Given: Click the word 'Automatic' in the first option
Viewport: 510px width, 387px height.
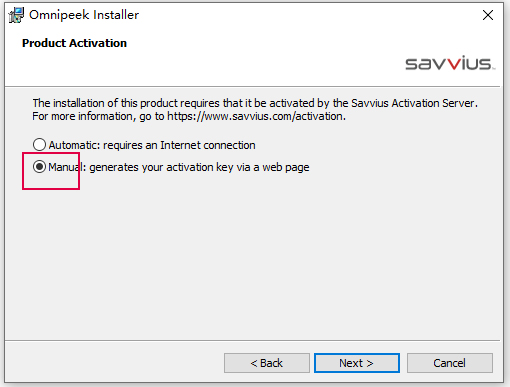Looking at the screenshot, I should (x=74, y=145).
